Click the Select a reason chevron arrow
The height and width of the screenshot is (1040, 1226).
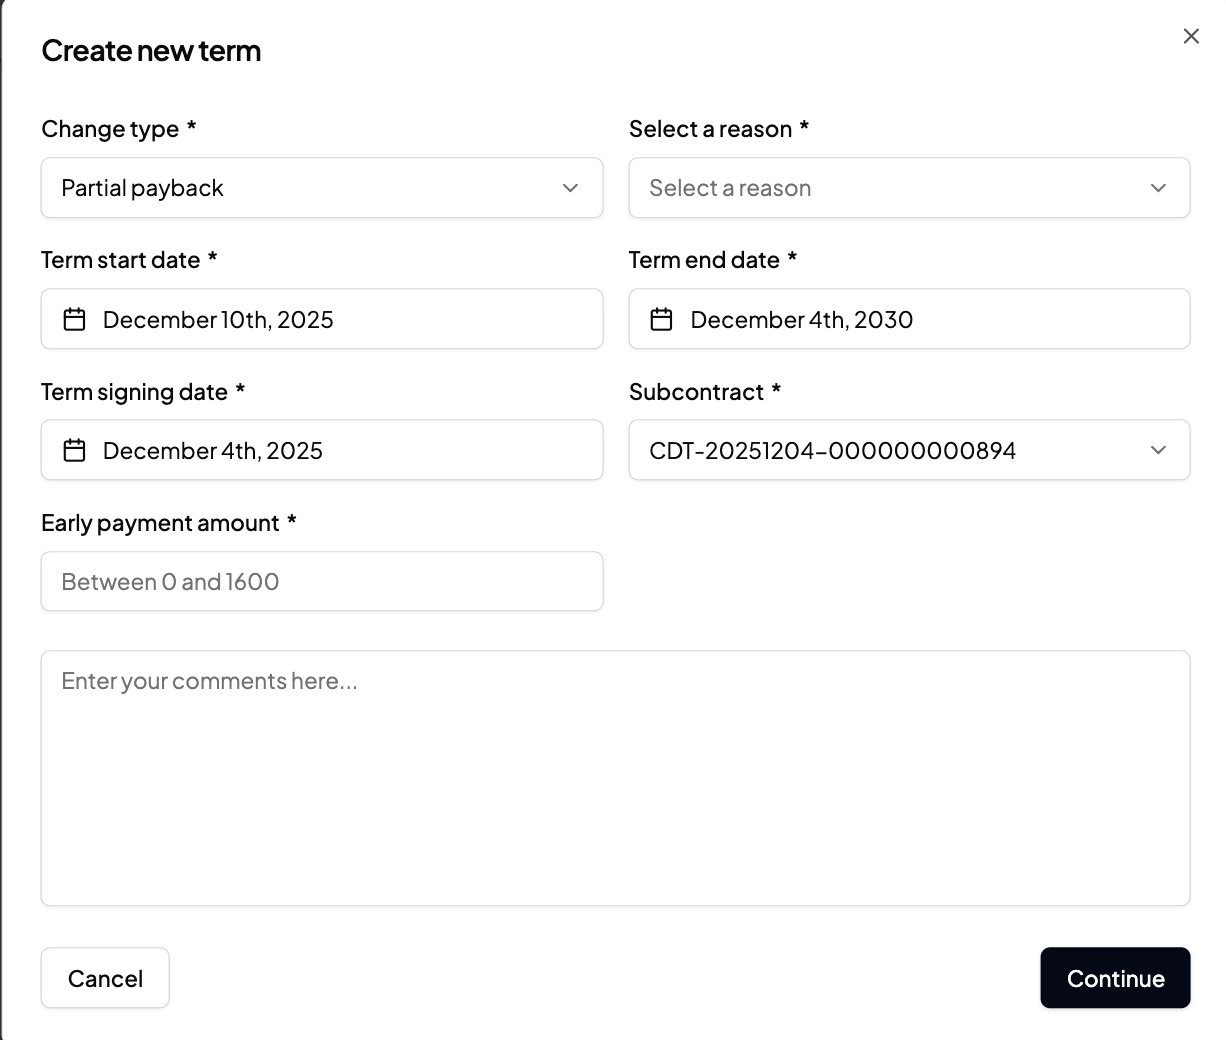pyautogui.click(x=1158, y=188)
